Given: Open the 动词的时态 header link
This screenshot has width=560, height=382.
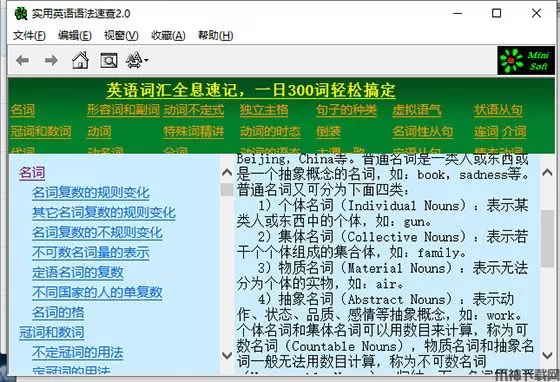Looking at the screenshot, I should pos(270,131).
